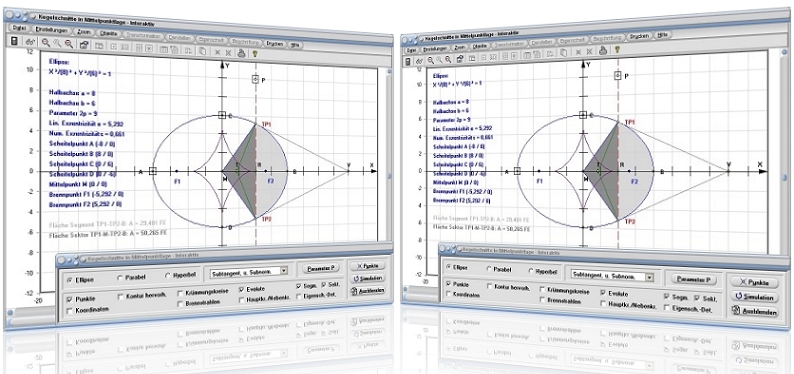Click the Ausblenden button in left panel
794x374 pixels.
[x=367, y=291]
